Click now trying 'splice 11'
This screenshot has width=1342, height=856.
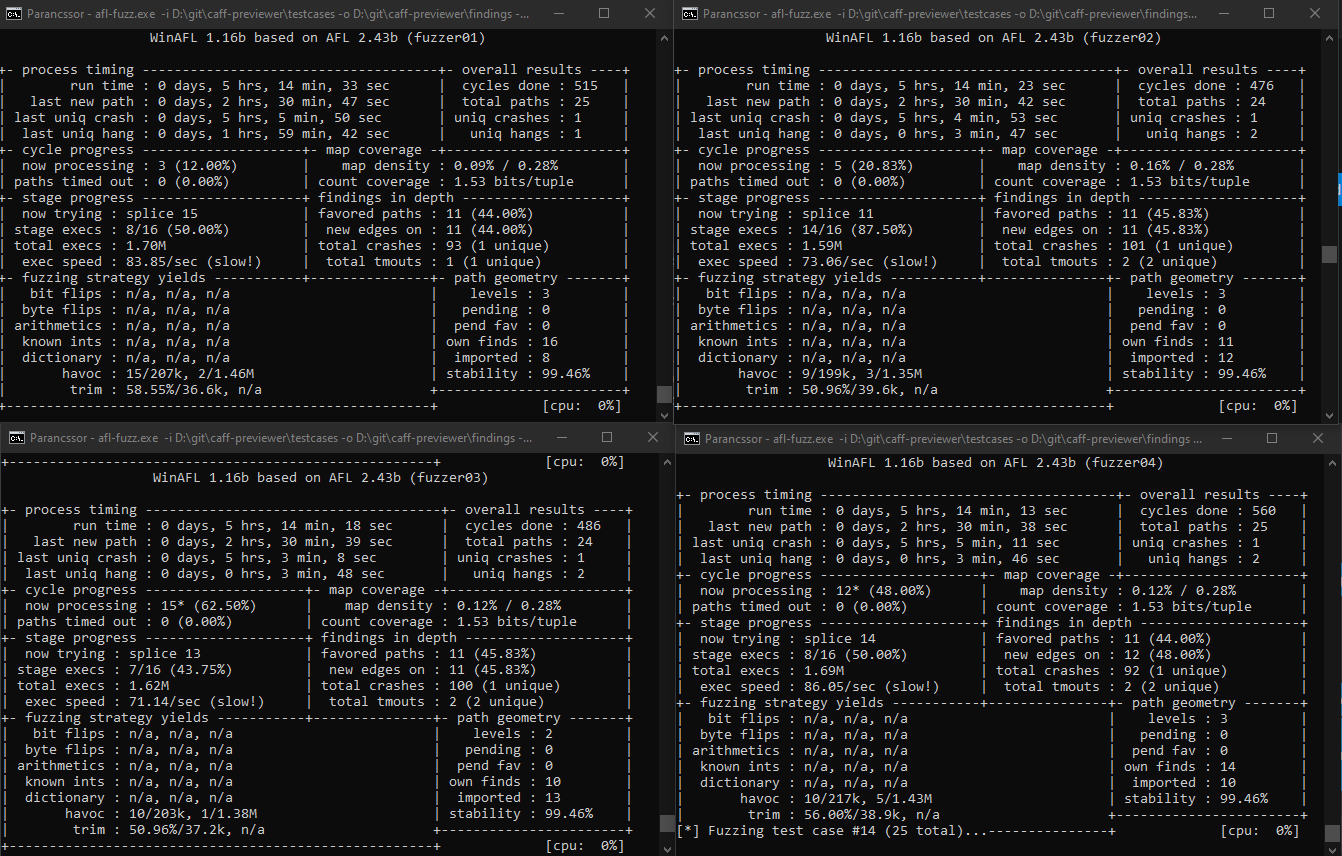(837, 214)
